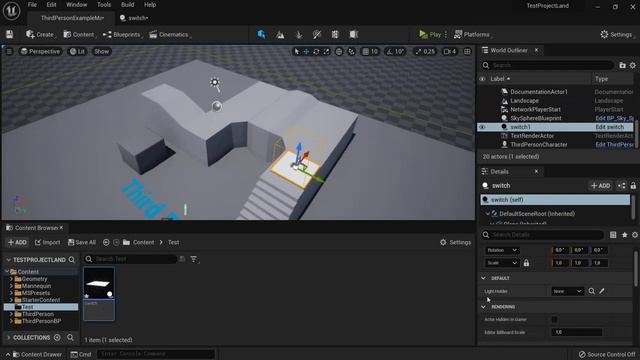Open Scale type dropdown in Details
This screenshot has width=640, height=360.
coord(502,263)
